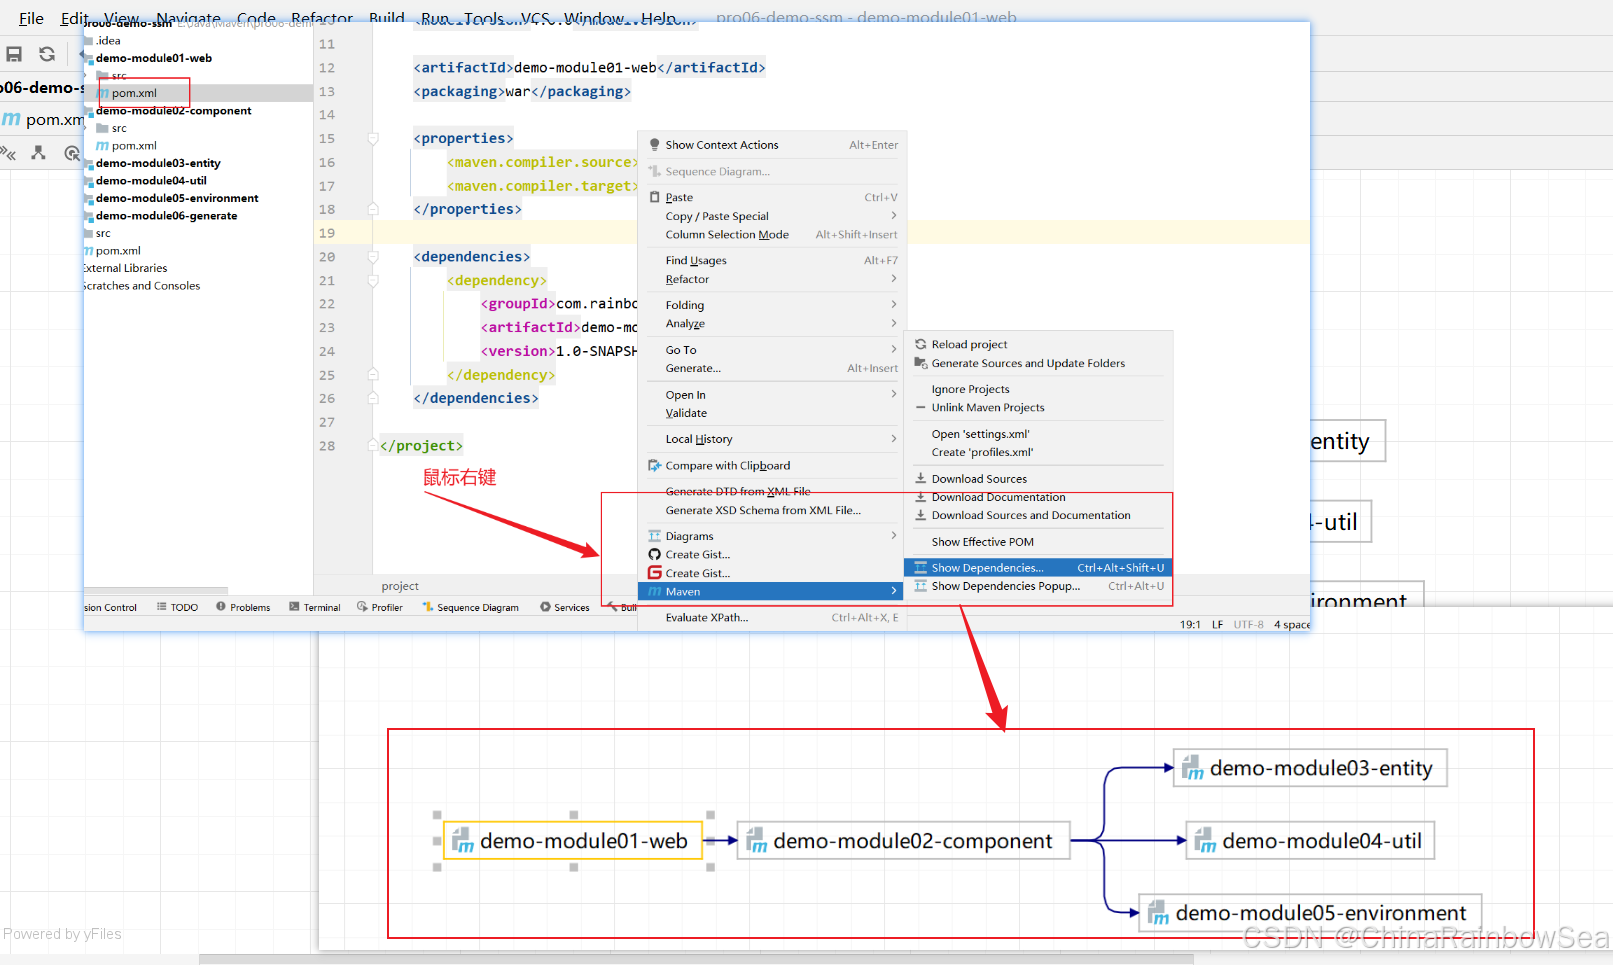1613x965 pixels.
Task: Click the red Gitee icon of Create Gist
Action: [655, 573]
